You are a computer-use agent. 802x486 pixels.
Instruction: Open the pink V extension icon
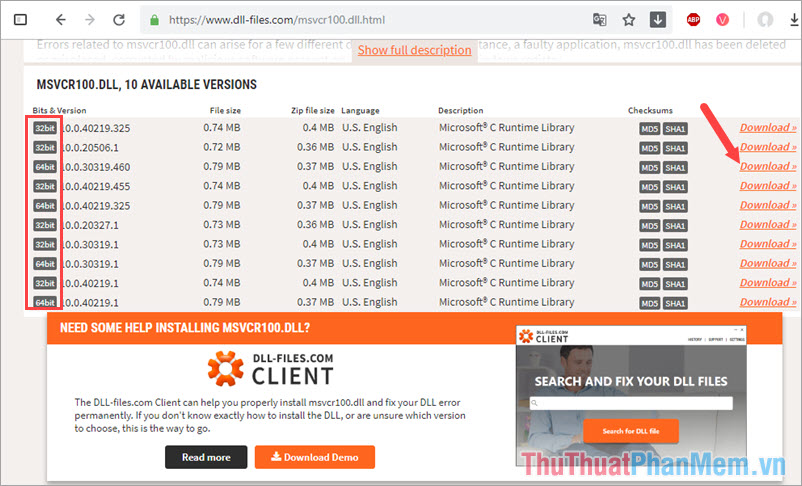click(x=722, y=20)
